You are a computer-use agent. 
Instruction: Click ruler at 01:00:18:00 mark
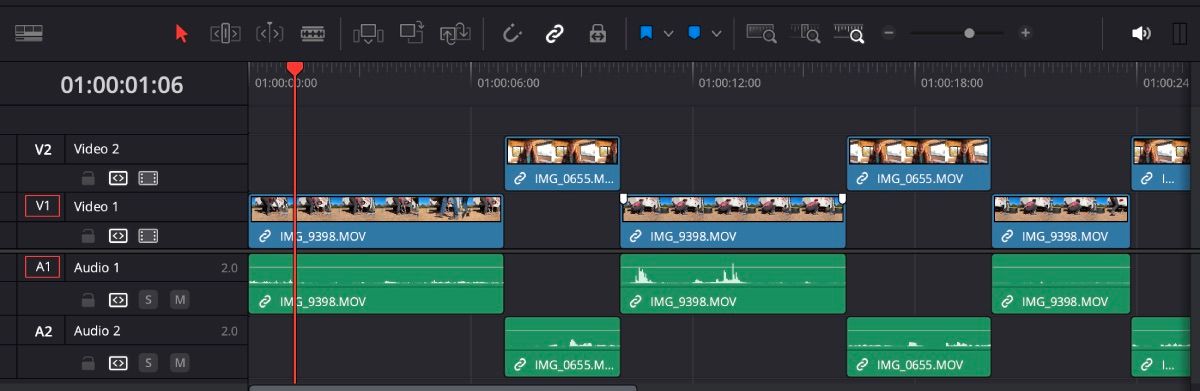951,83
